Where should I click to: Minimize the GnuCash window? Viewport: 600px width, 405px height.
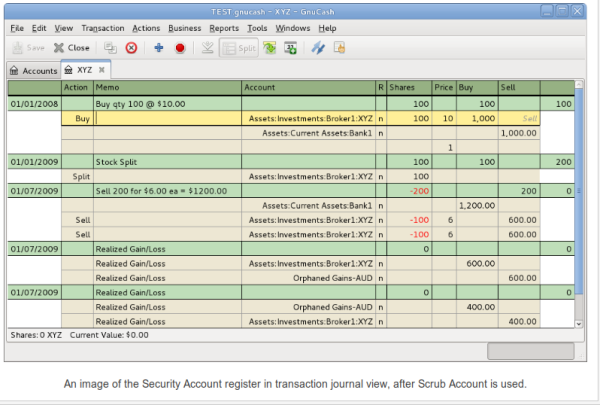pyautogui.click(x=547, y=11)
